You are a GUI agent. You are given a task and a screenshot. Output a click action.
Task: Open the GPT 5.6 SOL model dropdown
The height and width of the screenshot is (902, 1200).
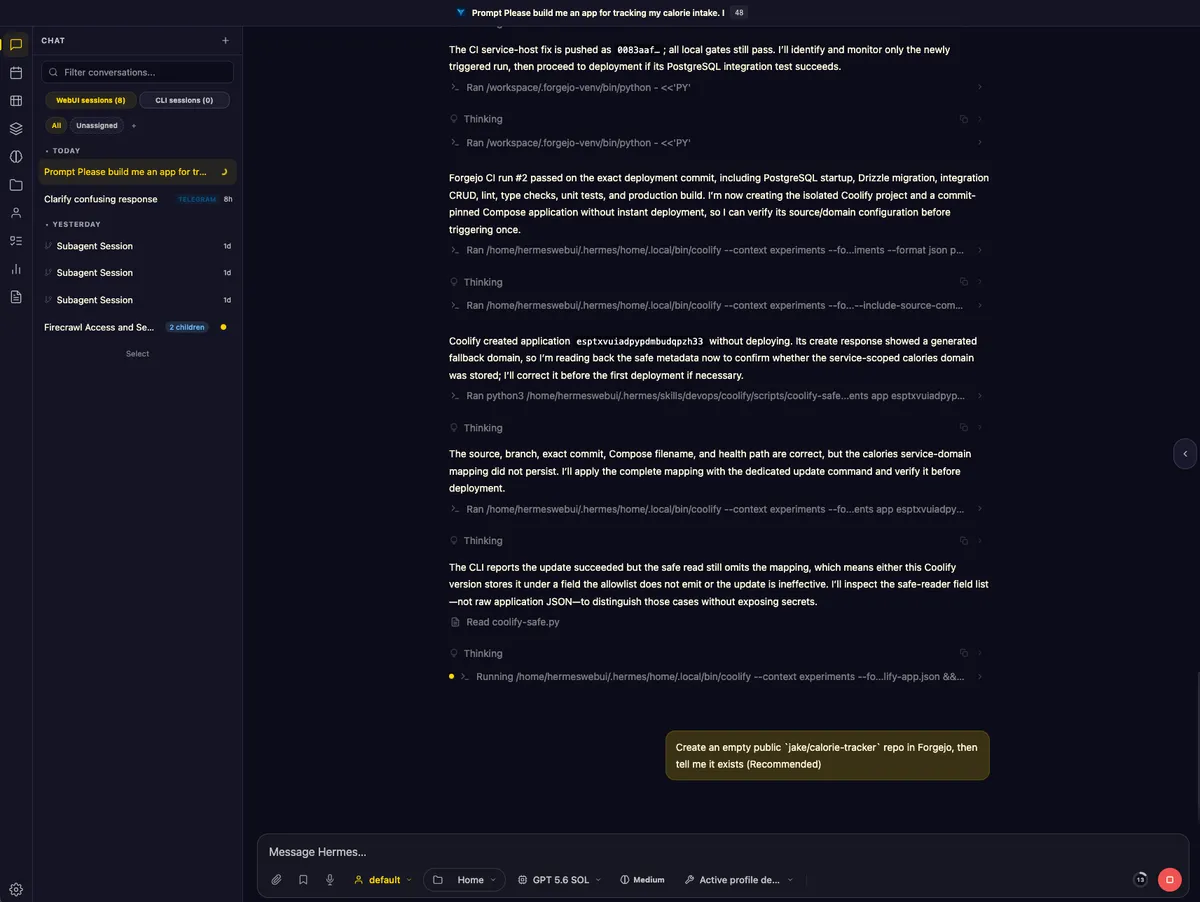coord(560,880)
